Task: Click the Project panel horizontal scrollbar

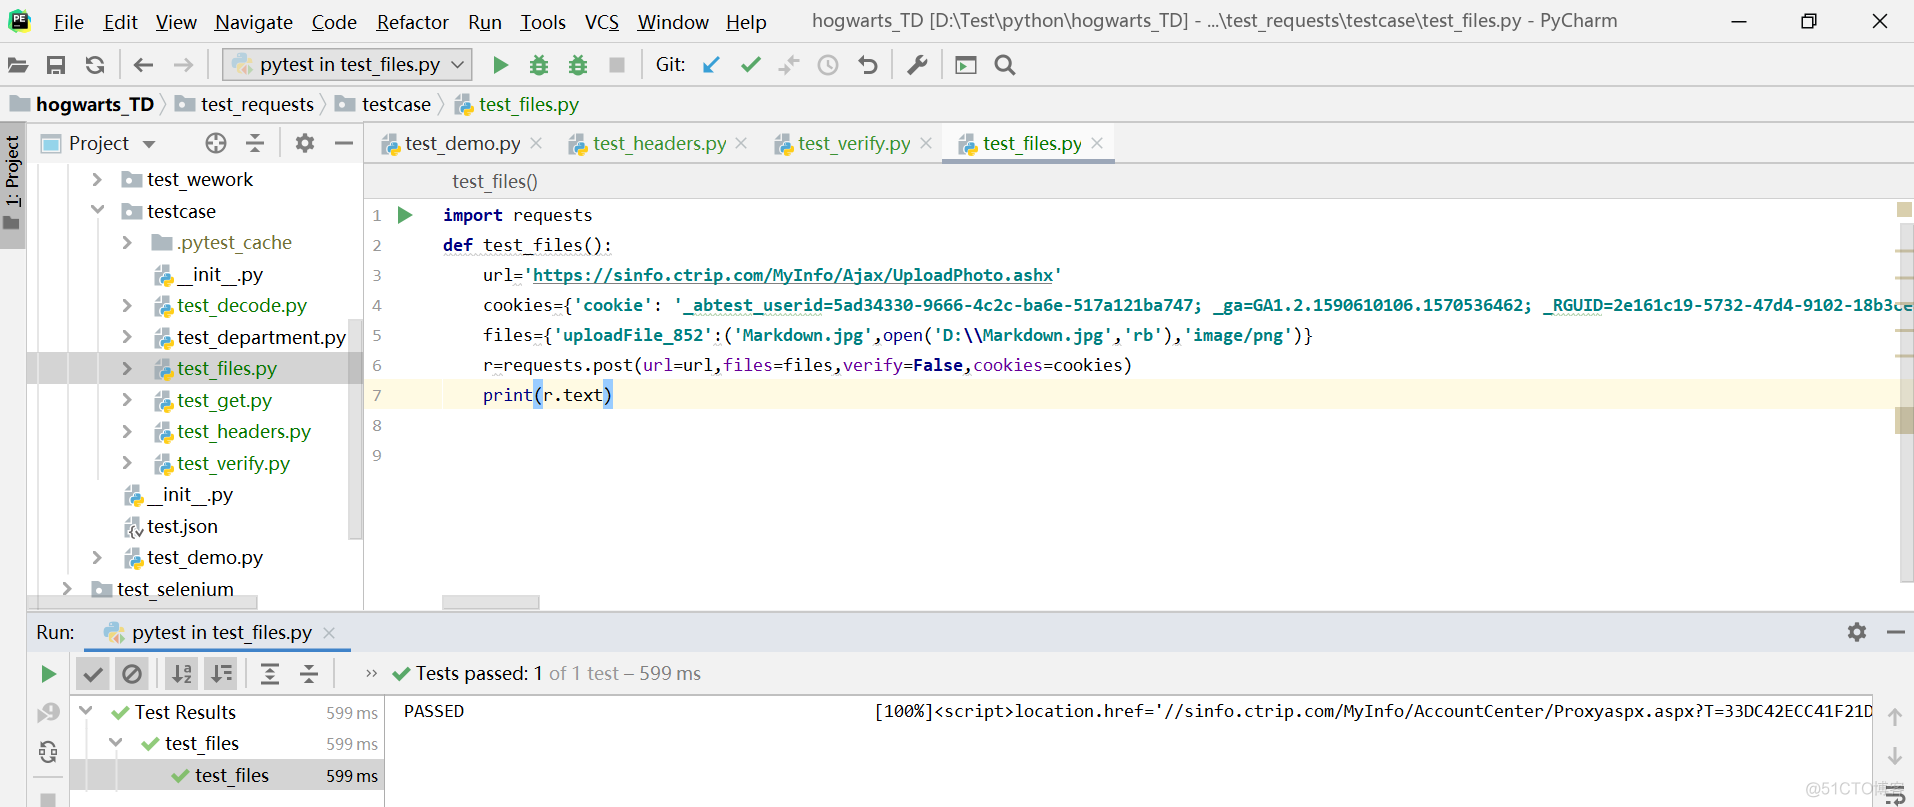Action: tap(142, 602)
